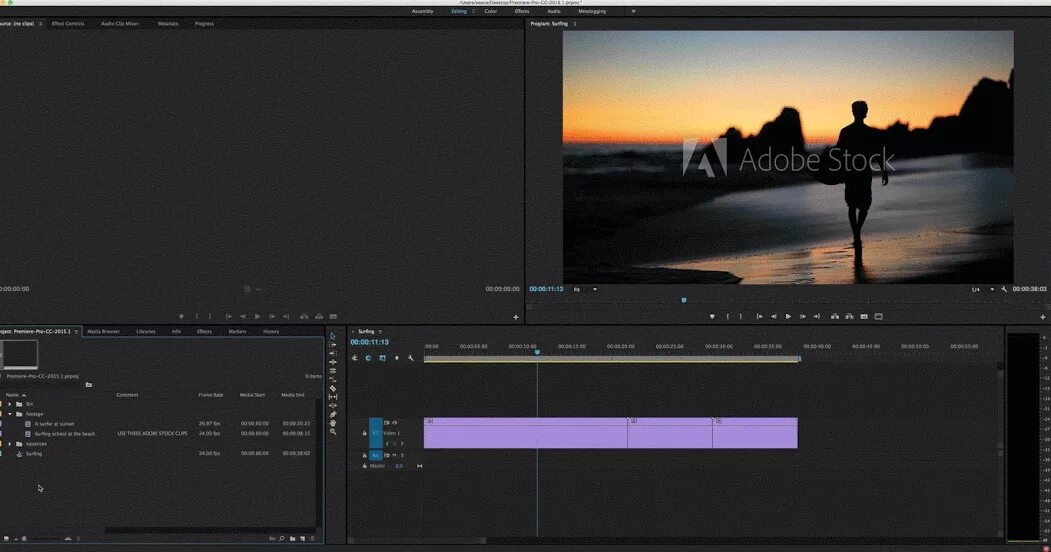Open timeline display settings wrench
The height and width of the screenshot is (552, 1051).
pos(411,358)
